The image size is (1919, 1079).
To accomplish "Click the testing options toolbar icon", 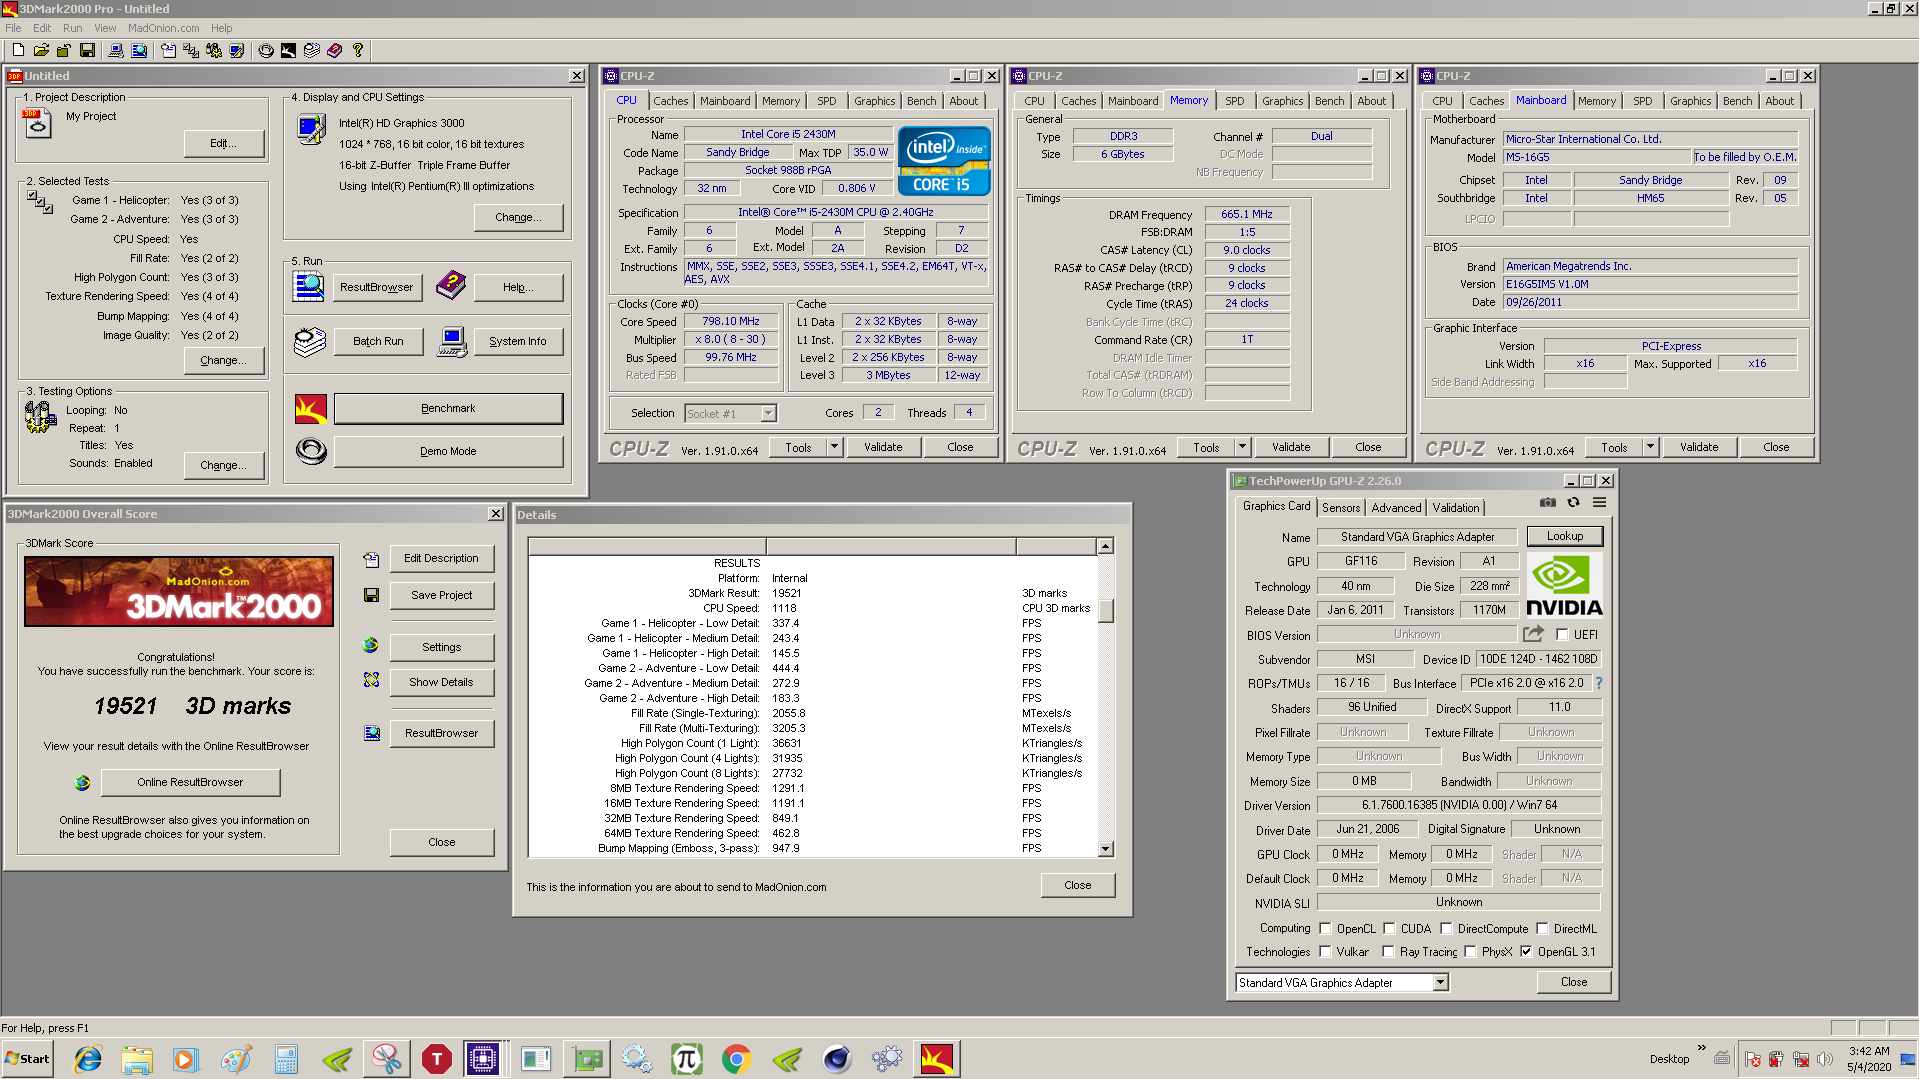I will click(x=214, y=50).
